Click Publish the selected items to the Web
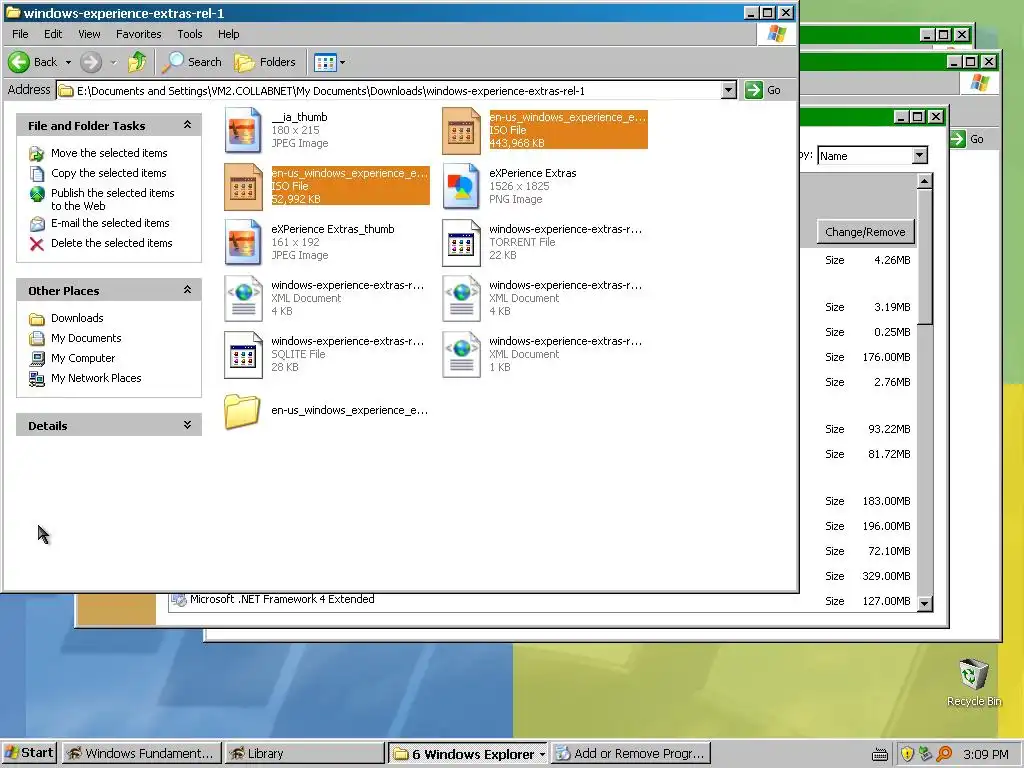This screenshot has width=1024, height=768. click(x=112, y=199)
